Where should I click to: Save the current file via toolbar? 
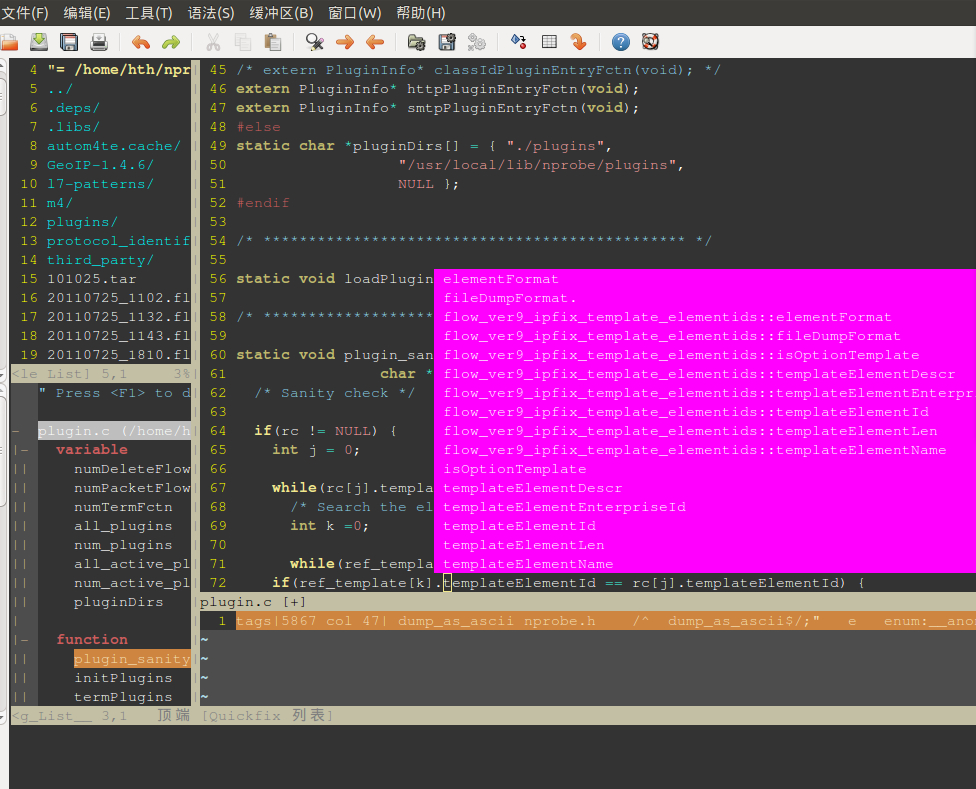point(39,42)
